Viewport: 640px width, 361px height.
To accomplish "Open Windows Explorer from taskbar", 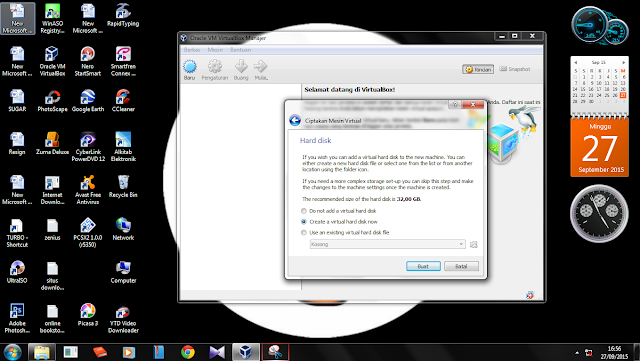I will click(x=42, y=352).
